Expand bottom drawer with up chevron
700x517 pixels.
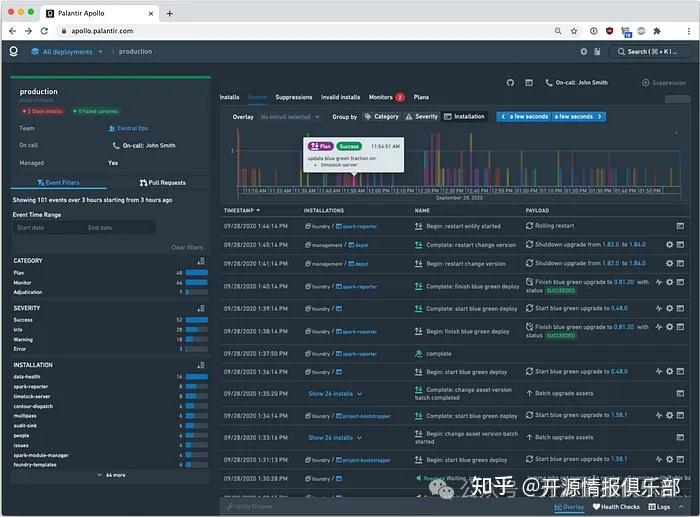click(x=681, y=507)
